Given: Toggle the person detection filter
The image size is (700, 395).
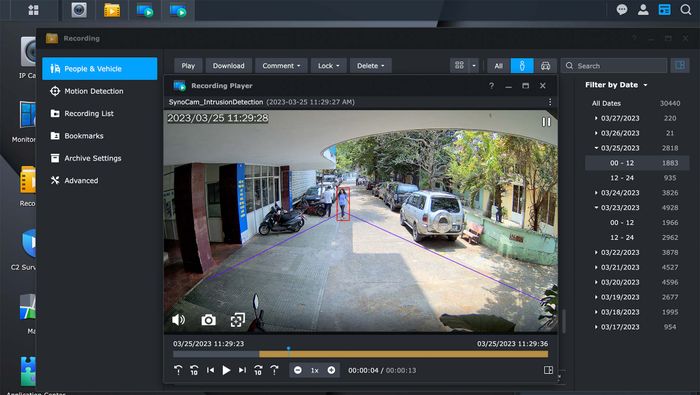Looking at the screenshot, I should (x=522, y=66).
